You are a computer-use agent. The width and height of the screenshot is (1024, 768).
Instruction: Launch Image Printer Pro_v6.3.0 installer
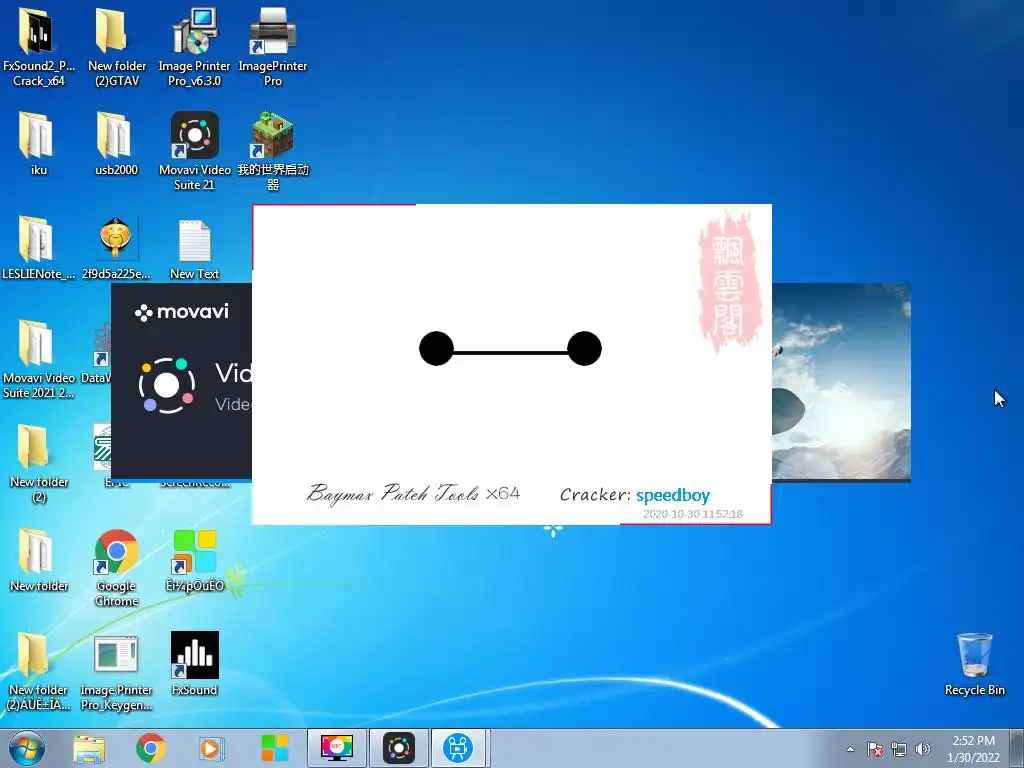pos(194,47)
